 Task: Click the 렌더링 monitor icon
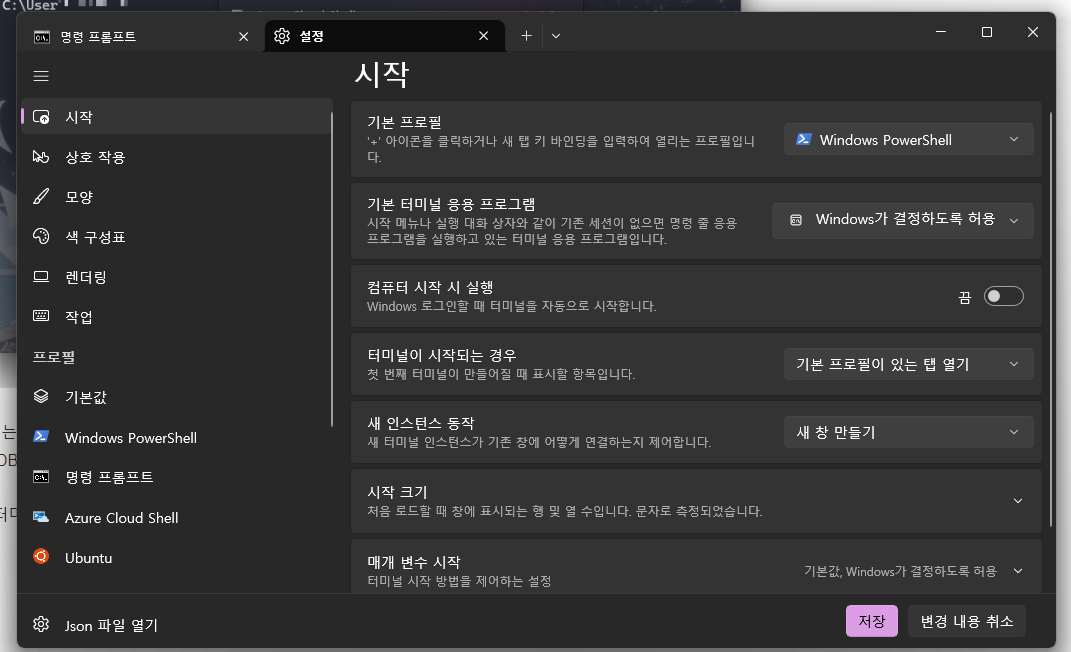pos(41,277)
